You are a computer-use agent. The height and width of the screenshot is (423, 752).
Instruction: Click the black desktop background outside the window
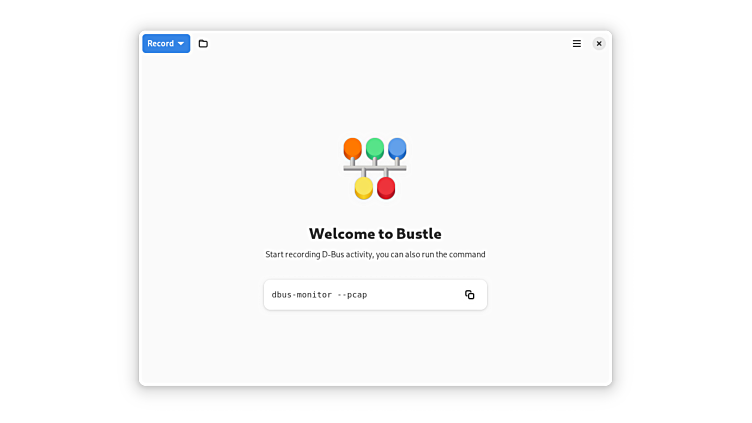click(60, 200)
